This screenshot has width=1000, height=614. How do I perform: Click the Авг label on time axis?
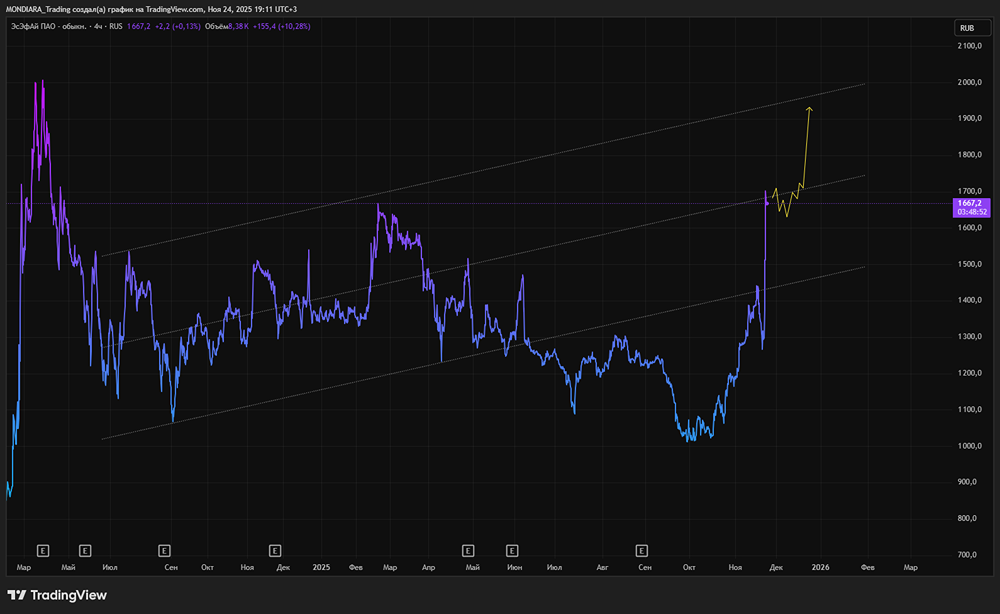click(x=602, y=567)
